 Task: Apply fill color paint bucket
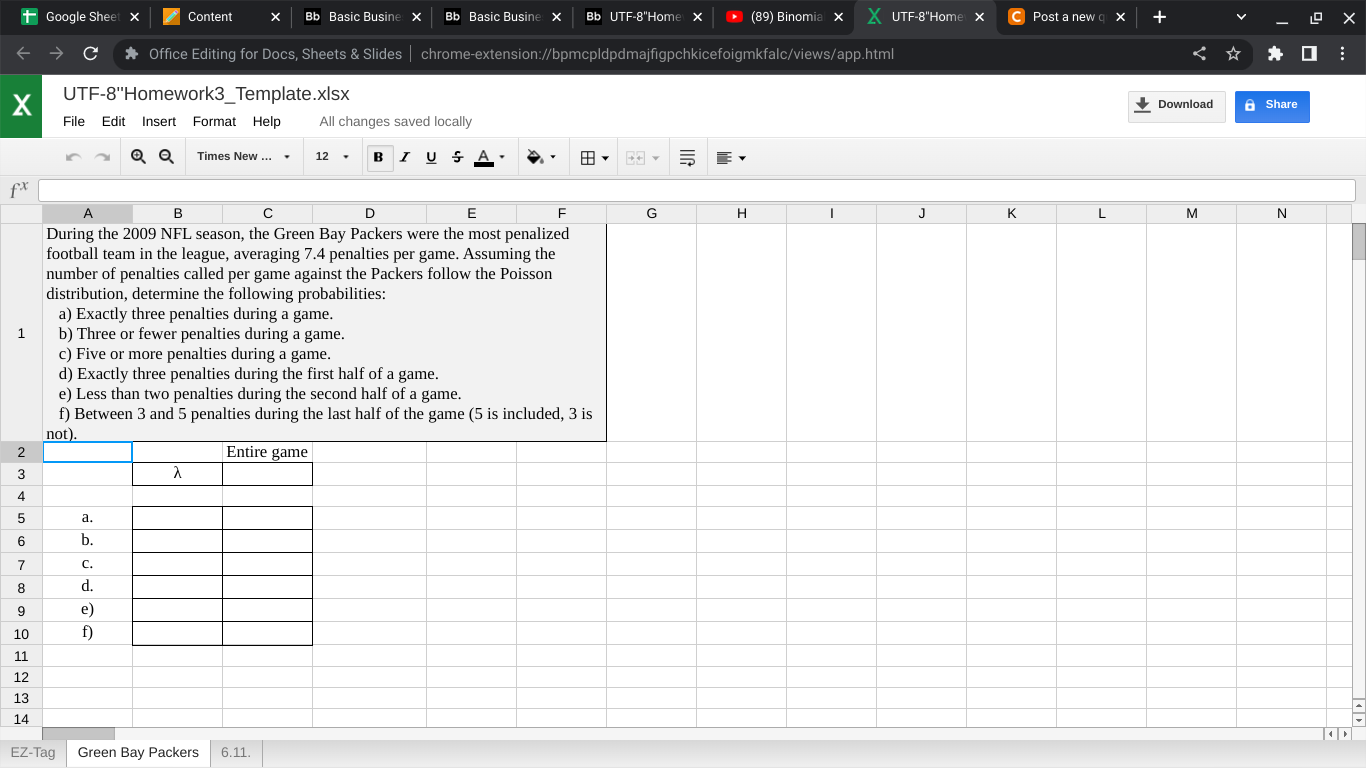535,157
